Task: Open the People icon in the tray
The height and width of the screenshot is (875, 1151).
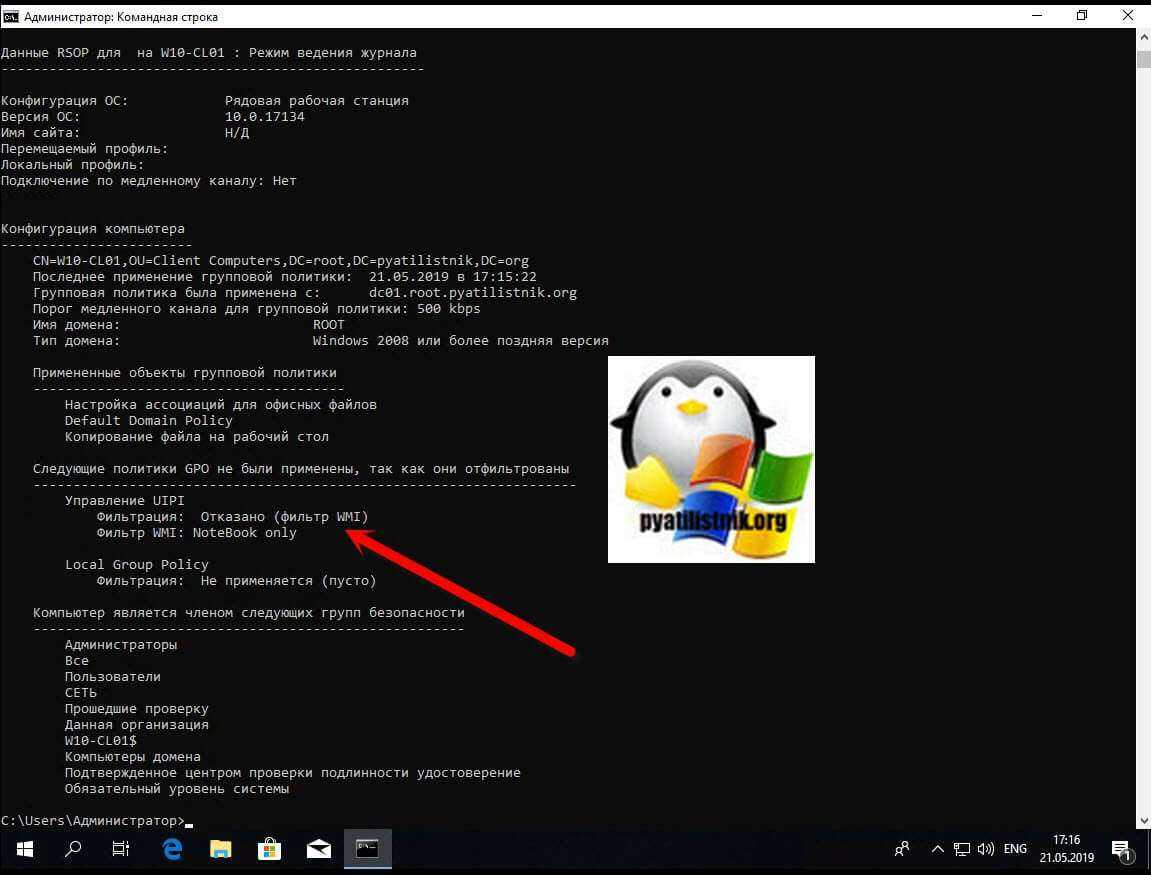Action: [902, 849]
